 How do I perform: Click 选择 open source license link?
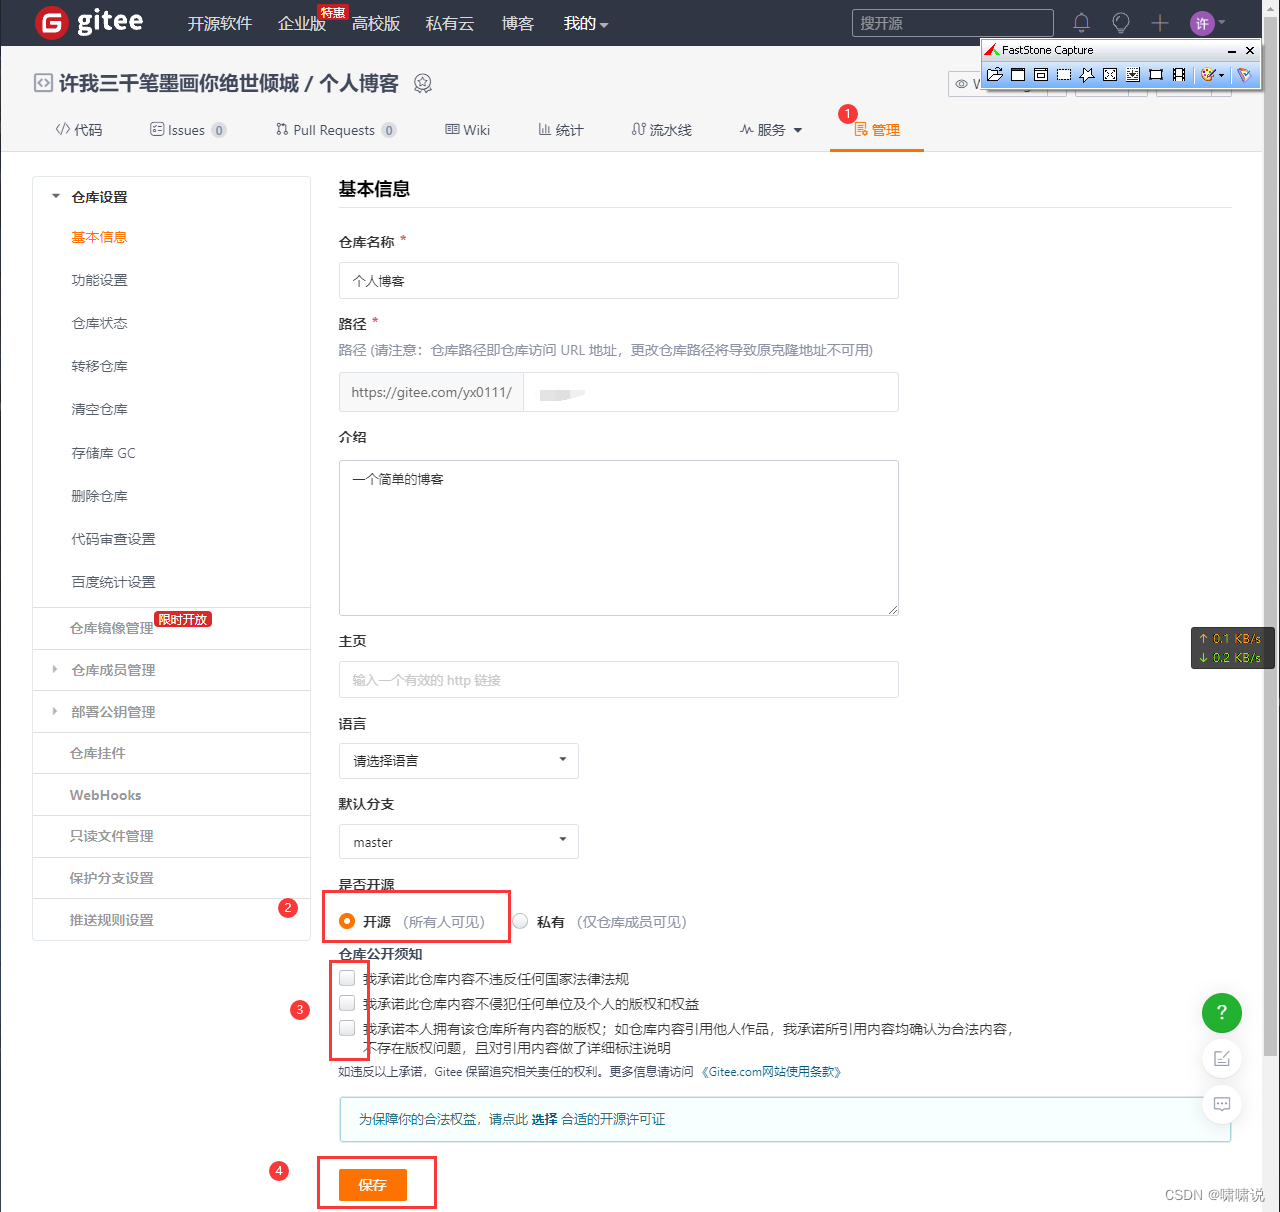click(x=544, y=1119)
